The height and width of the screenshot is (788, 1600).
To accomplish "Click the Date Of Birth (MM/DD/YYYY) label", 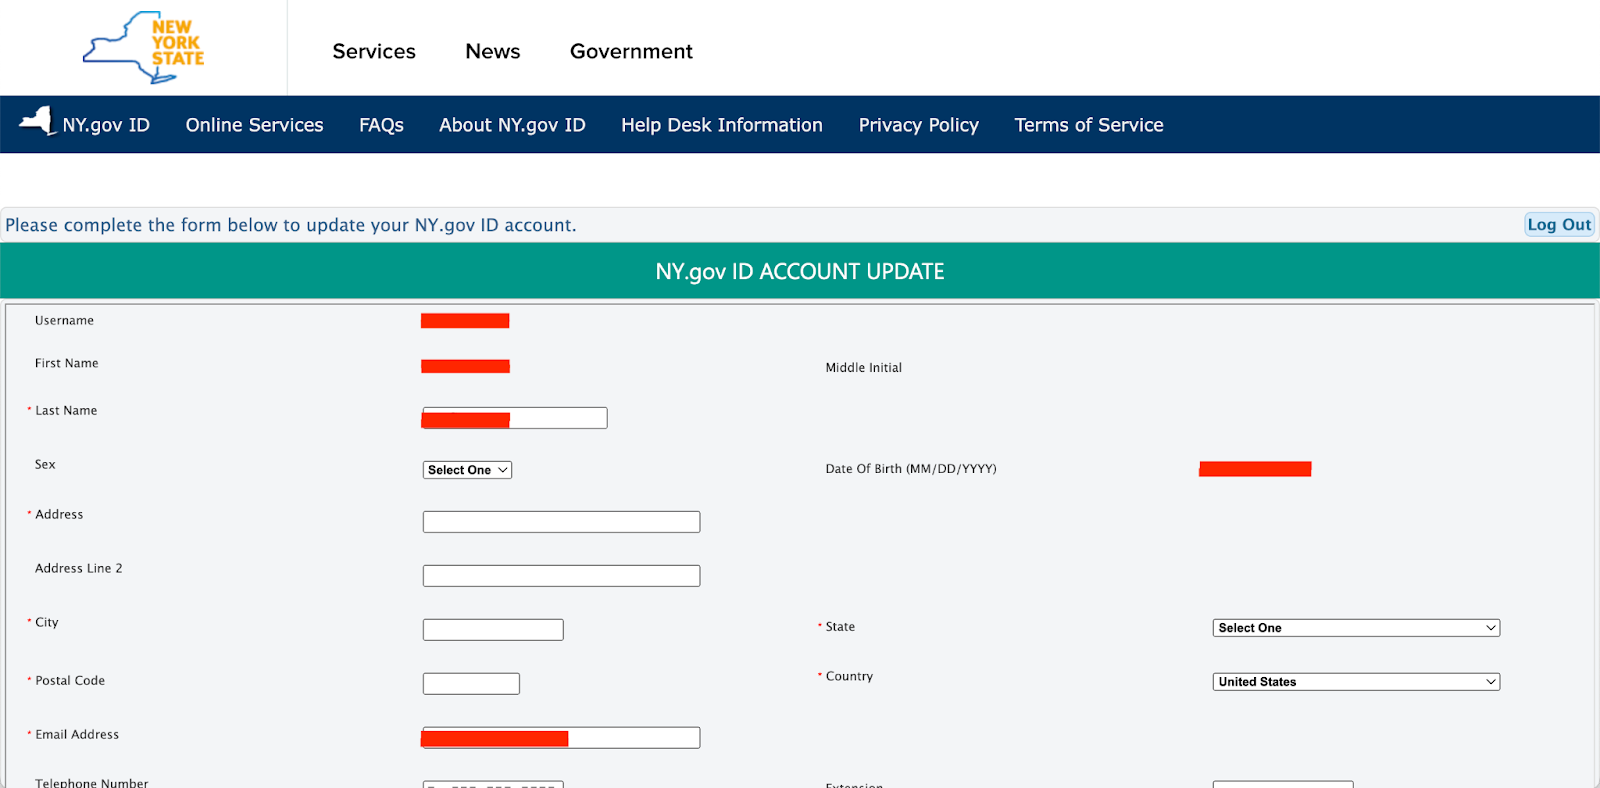I will click(911, 469).
